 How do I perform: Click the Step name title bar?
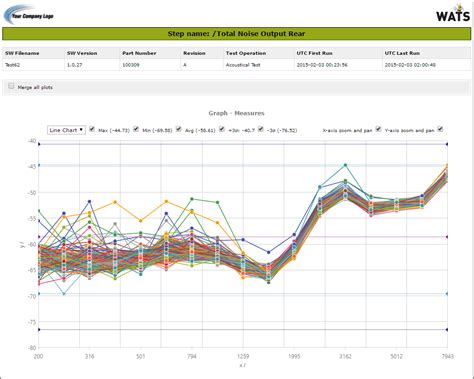pyautogui.click(x=237, y=34)
